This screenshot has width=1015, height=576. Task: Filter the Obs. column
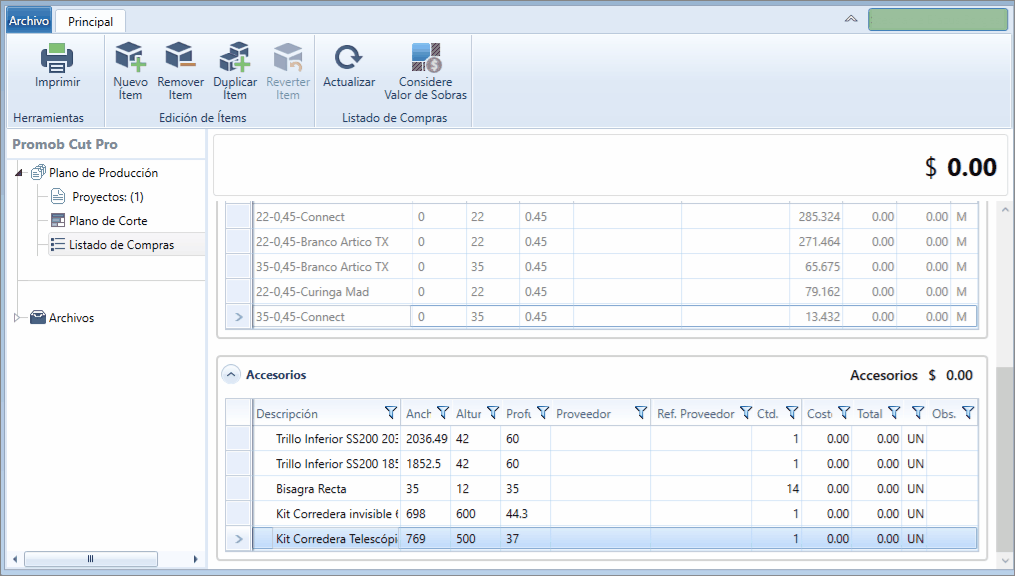[968, 412]
